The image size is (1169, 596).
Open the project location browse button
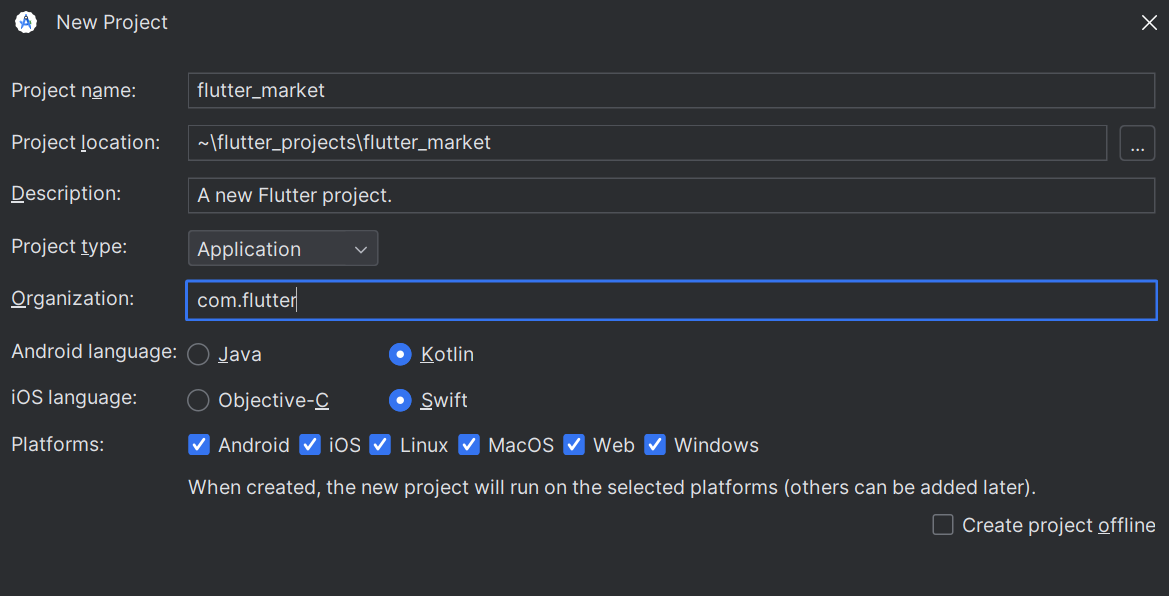click(1137, 143)
